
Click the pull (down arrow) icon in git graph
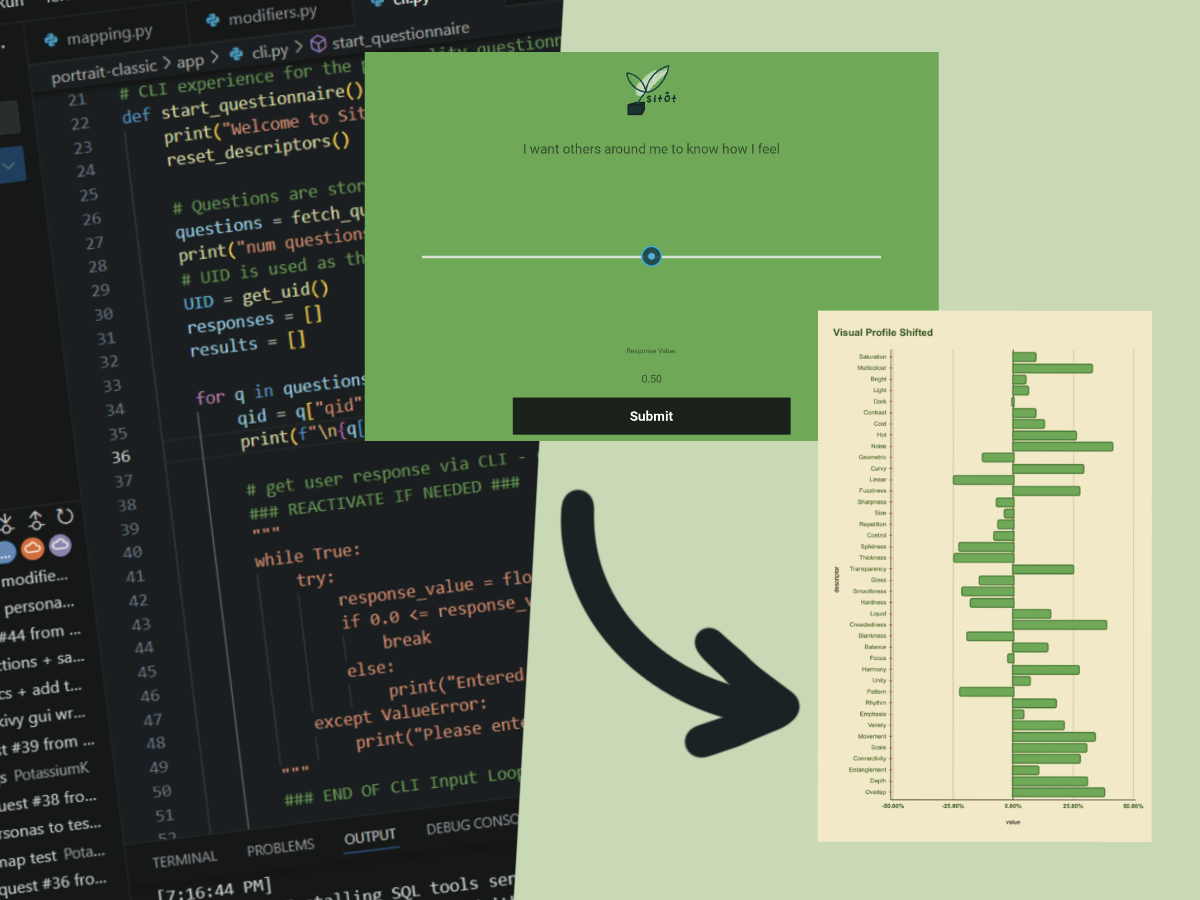7,521
